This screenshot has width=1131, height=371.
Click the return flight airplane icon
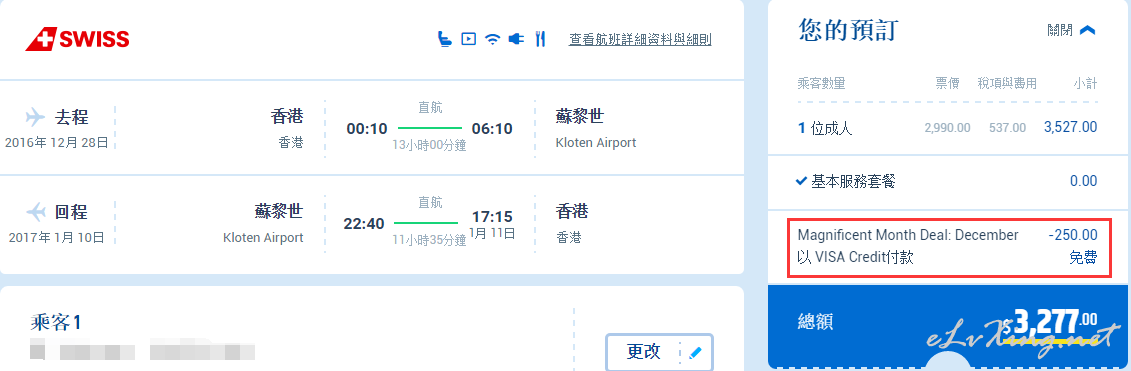click(x=36, y=211)
